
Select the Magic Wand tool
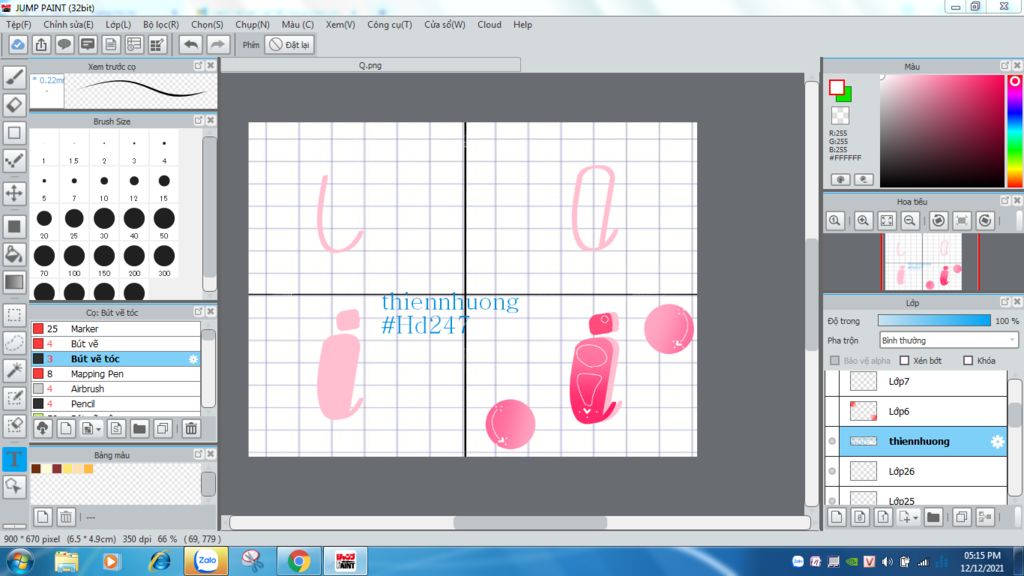14,370
